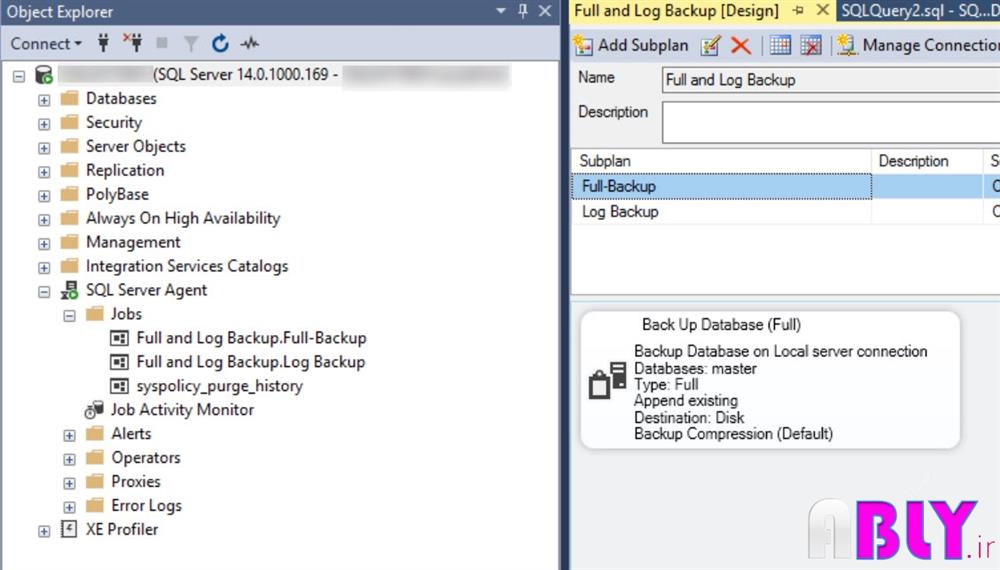Select the PolyBase tree item

(x=117, y=194)
